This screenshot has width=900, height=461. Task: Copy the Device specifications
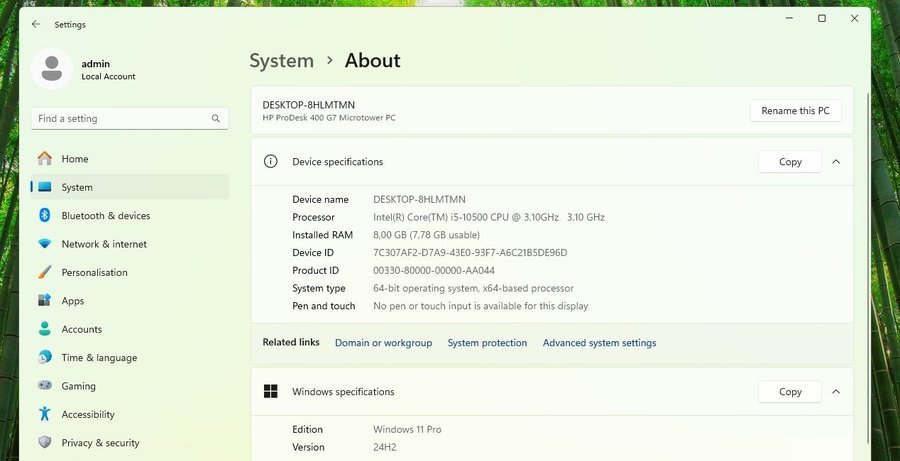pyautogui.click(x=789, y=162)
